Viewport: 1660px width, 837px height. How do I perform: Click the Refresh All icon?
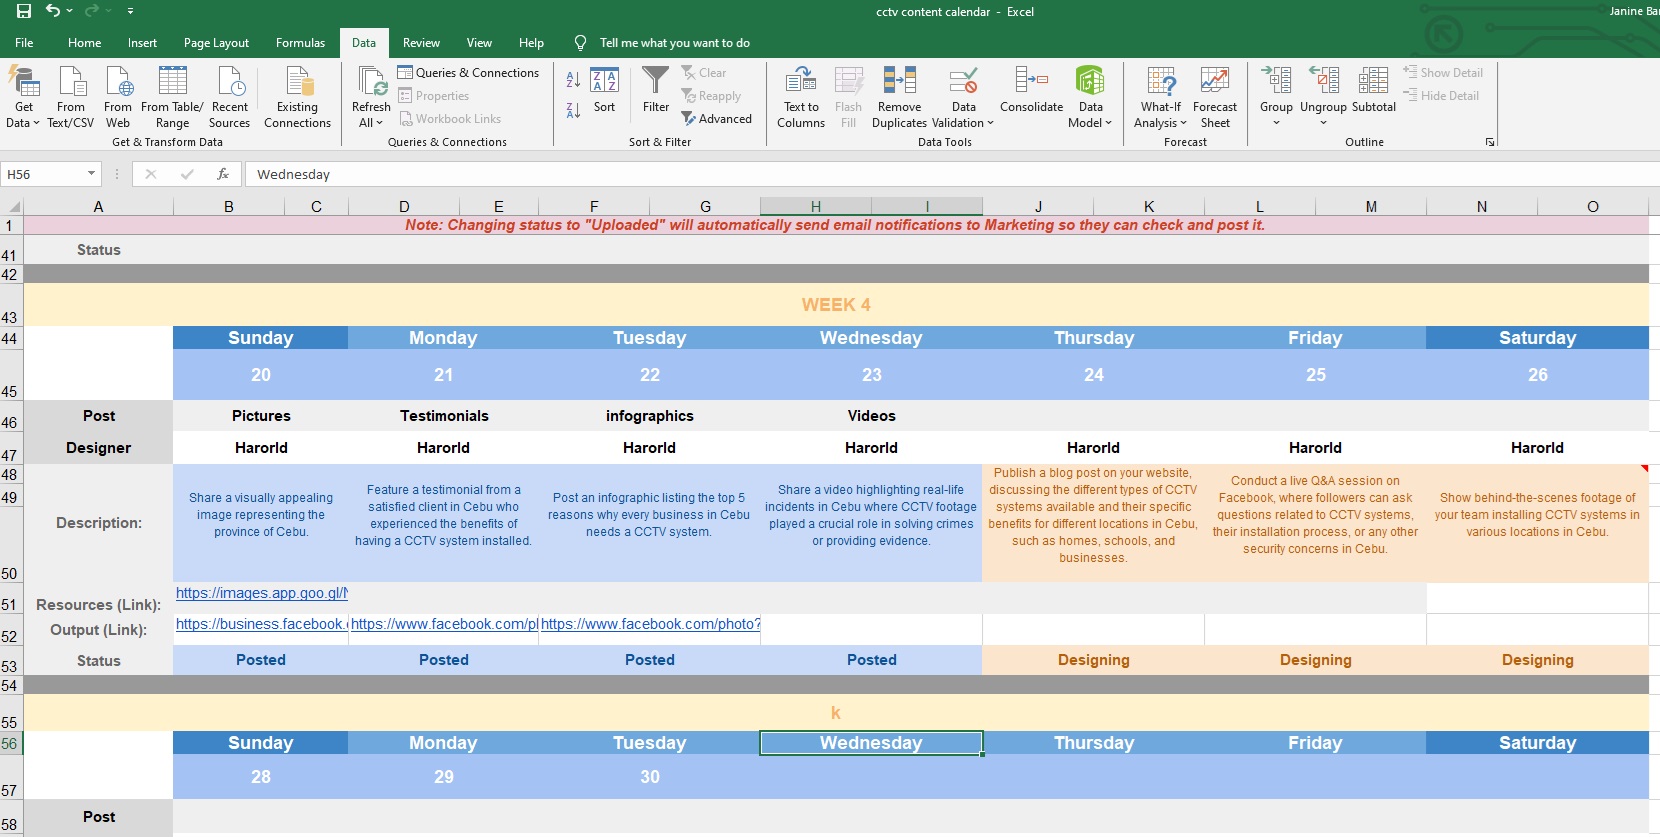[x=371, y=82]
